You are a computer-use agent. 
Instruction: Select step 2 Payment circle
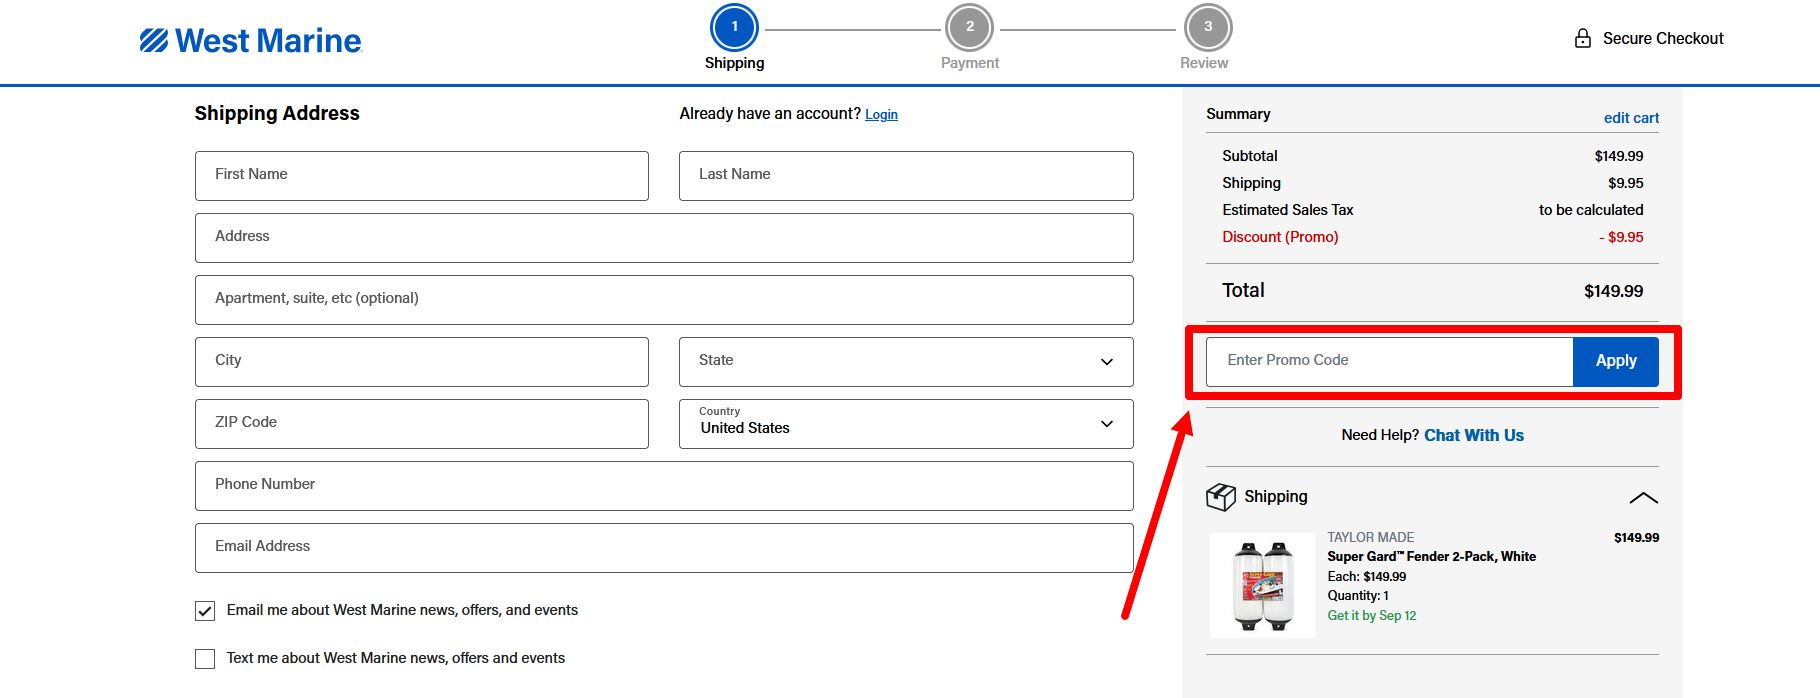(969, 27)
